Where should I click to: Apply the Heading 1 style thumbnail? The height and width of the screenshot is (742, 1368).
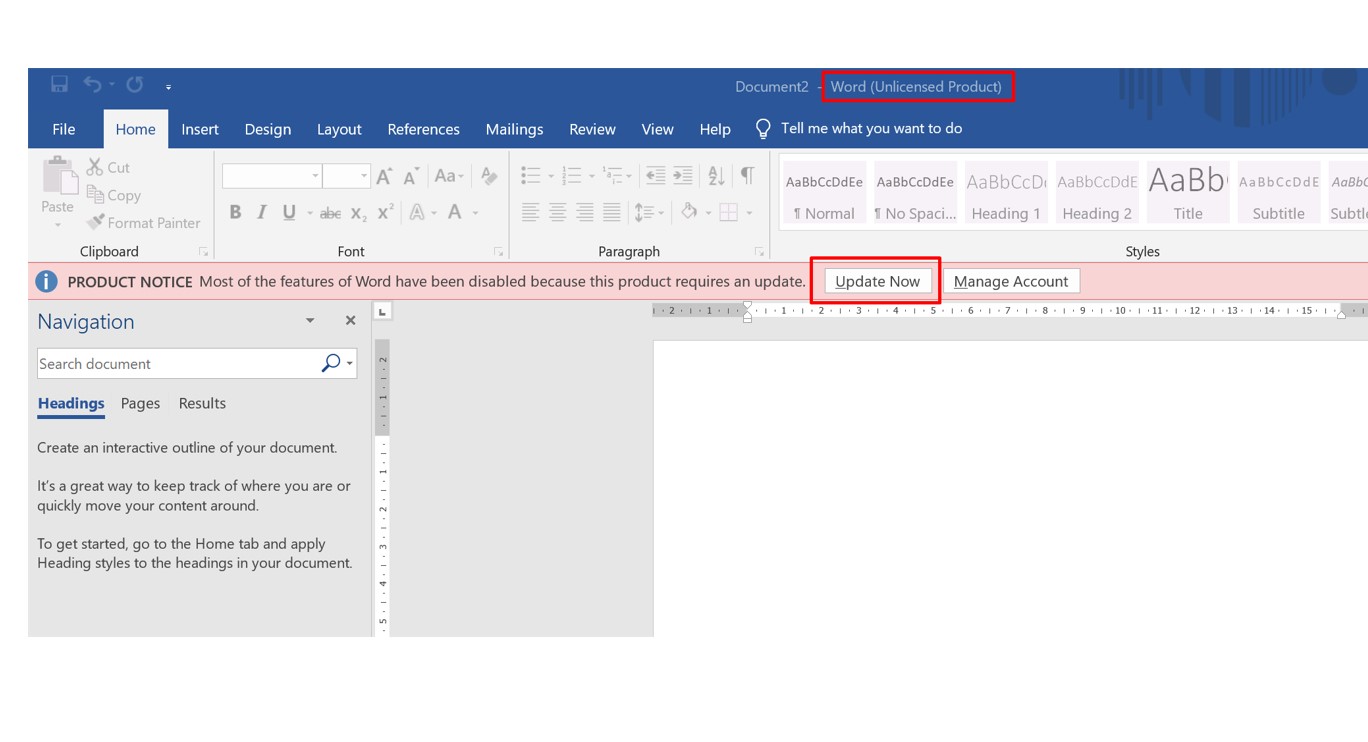click(1005, 192)
